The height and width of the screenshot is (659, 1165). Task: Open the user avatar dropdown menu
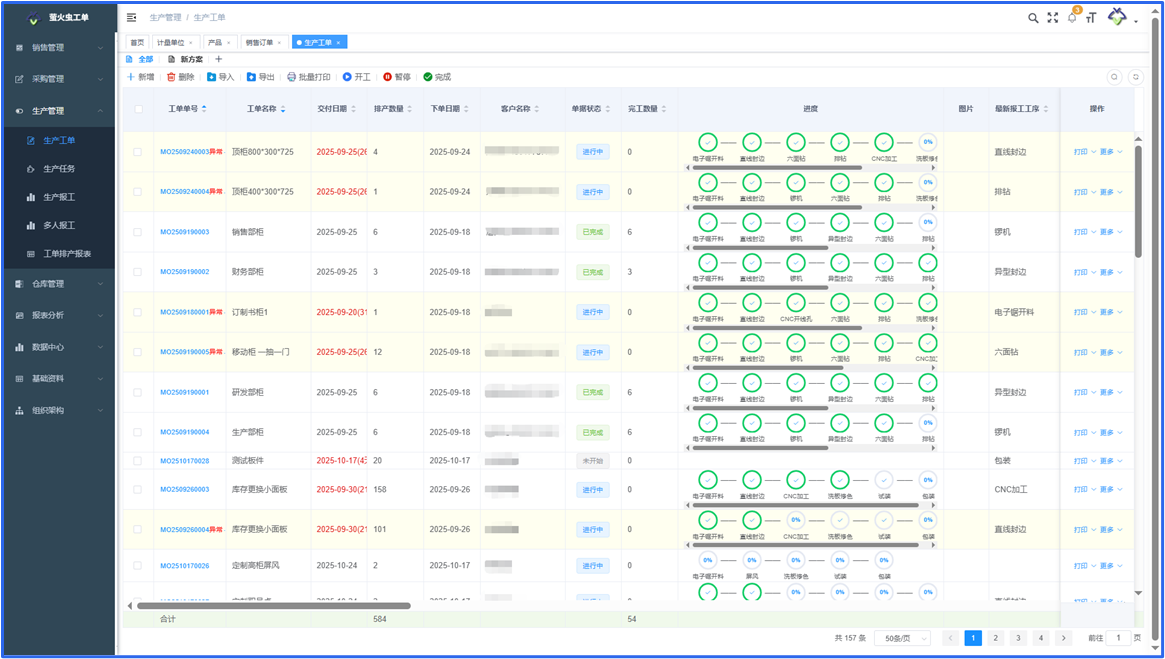1121,18
